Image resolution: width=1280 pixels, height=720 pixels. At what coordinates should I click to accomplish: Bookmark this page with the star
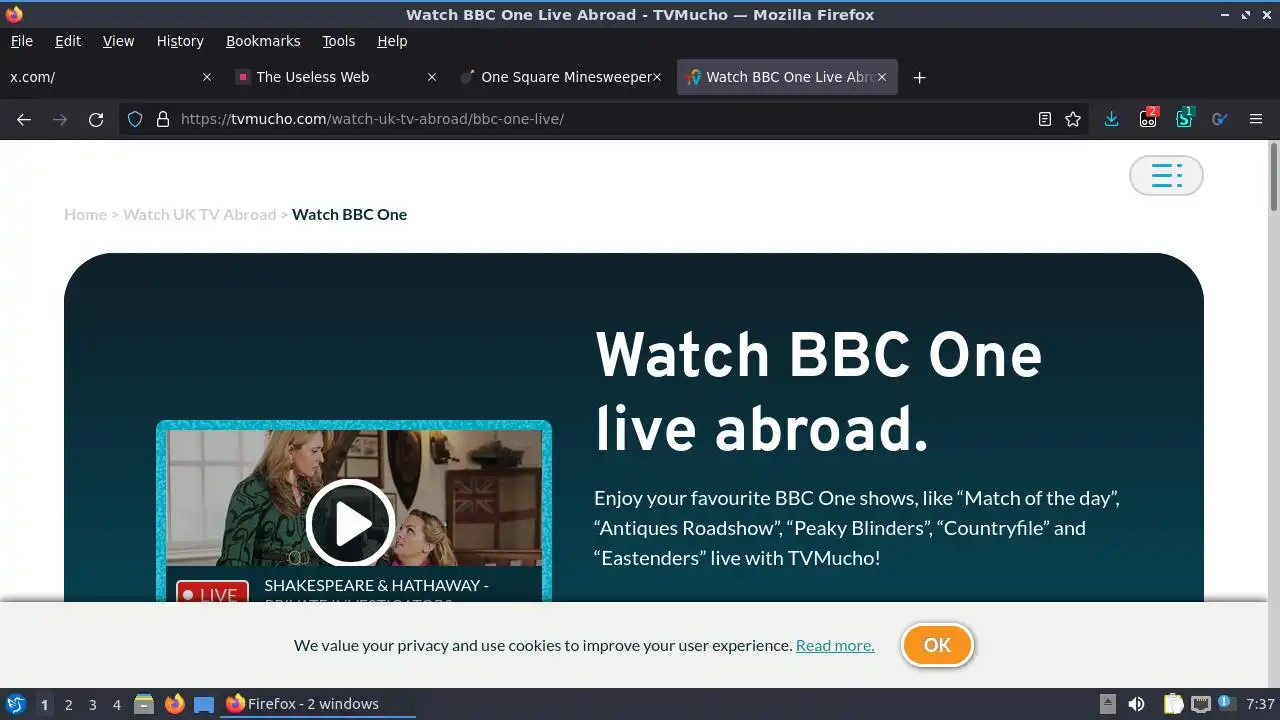[1073, 119]
